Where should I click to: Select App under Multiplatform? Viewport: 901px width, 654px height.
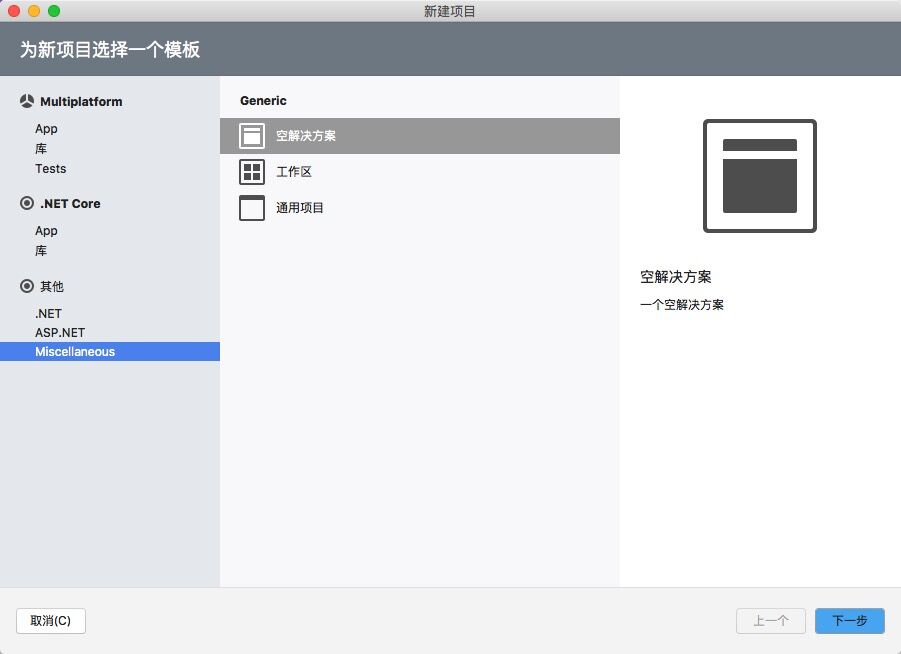pos(46,129)
